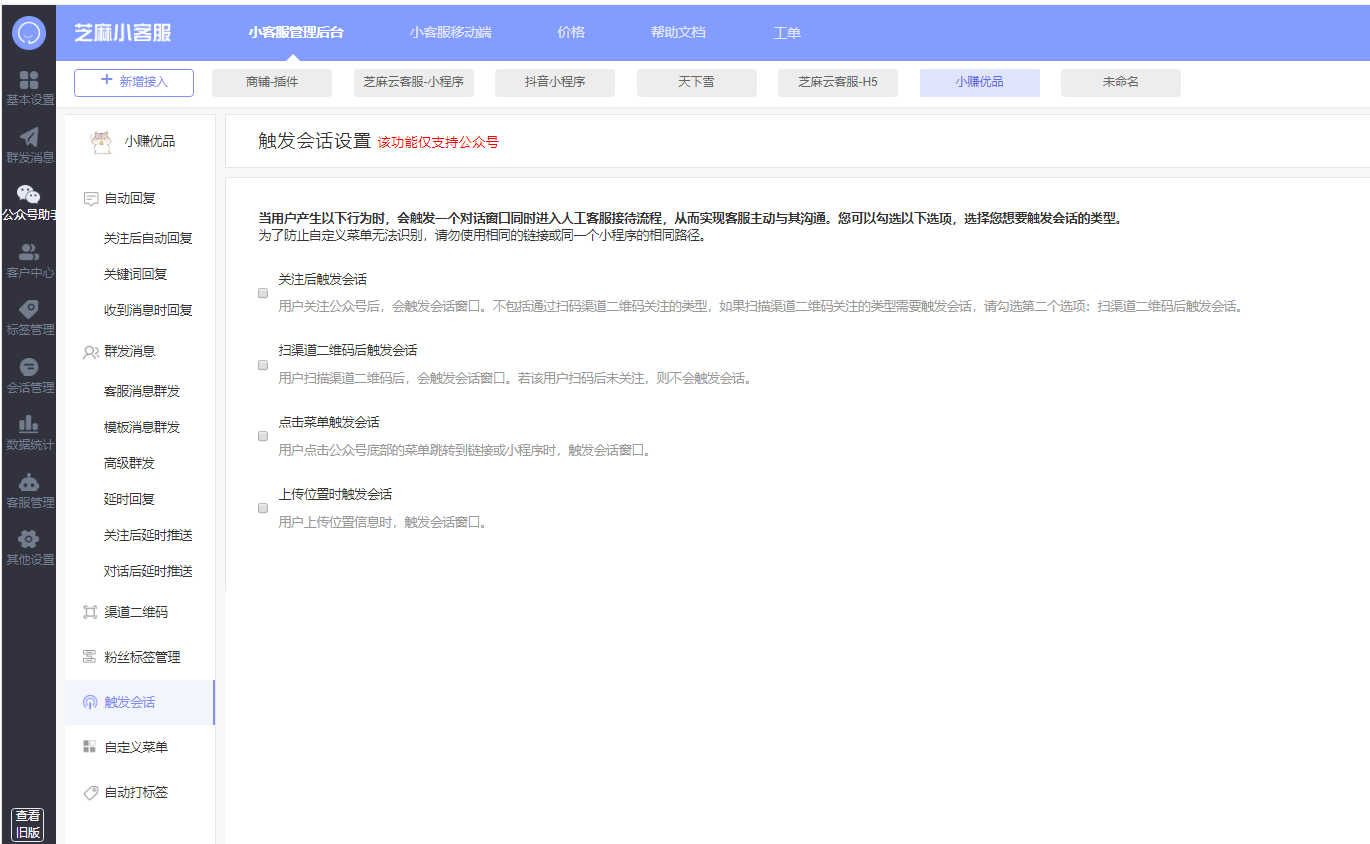Open 小客服管理后台 top tab

point(296,32)
